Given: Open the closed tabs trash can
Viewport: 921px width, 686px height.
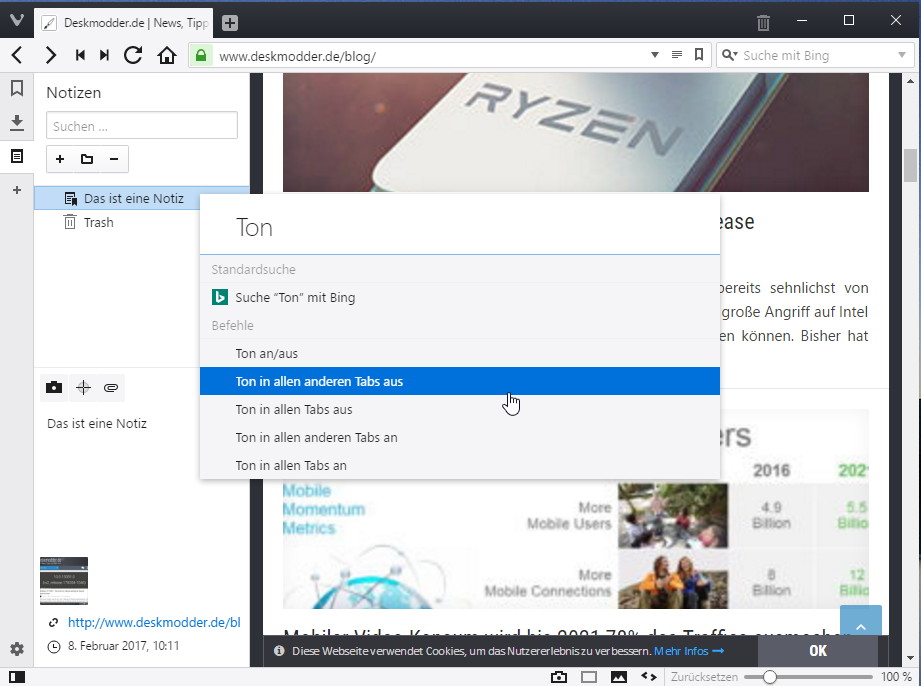Looking at the screenshot, I should 763,23.
